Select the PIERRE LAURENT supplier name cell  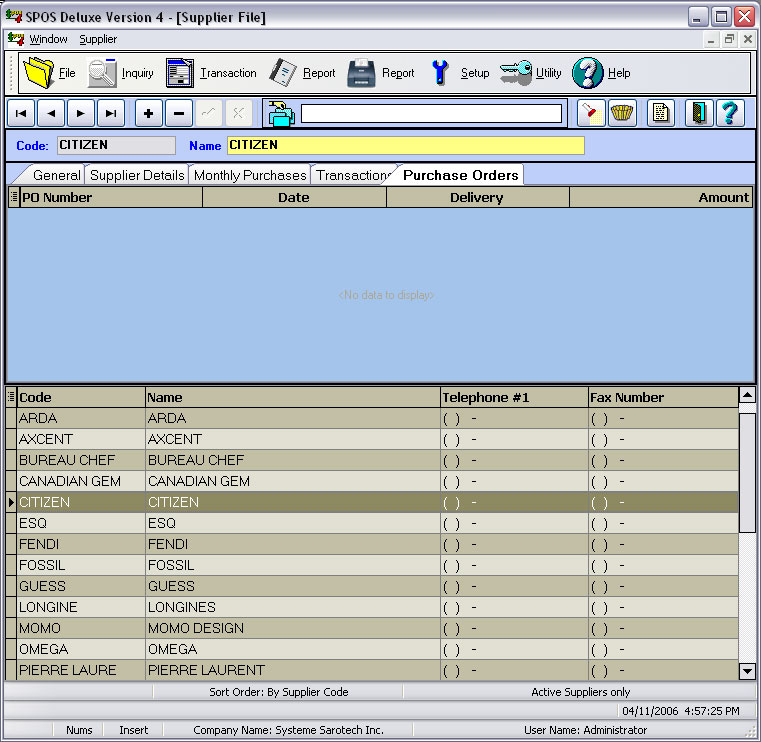[293, 670]
